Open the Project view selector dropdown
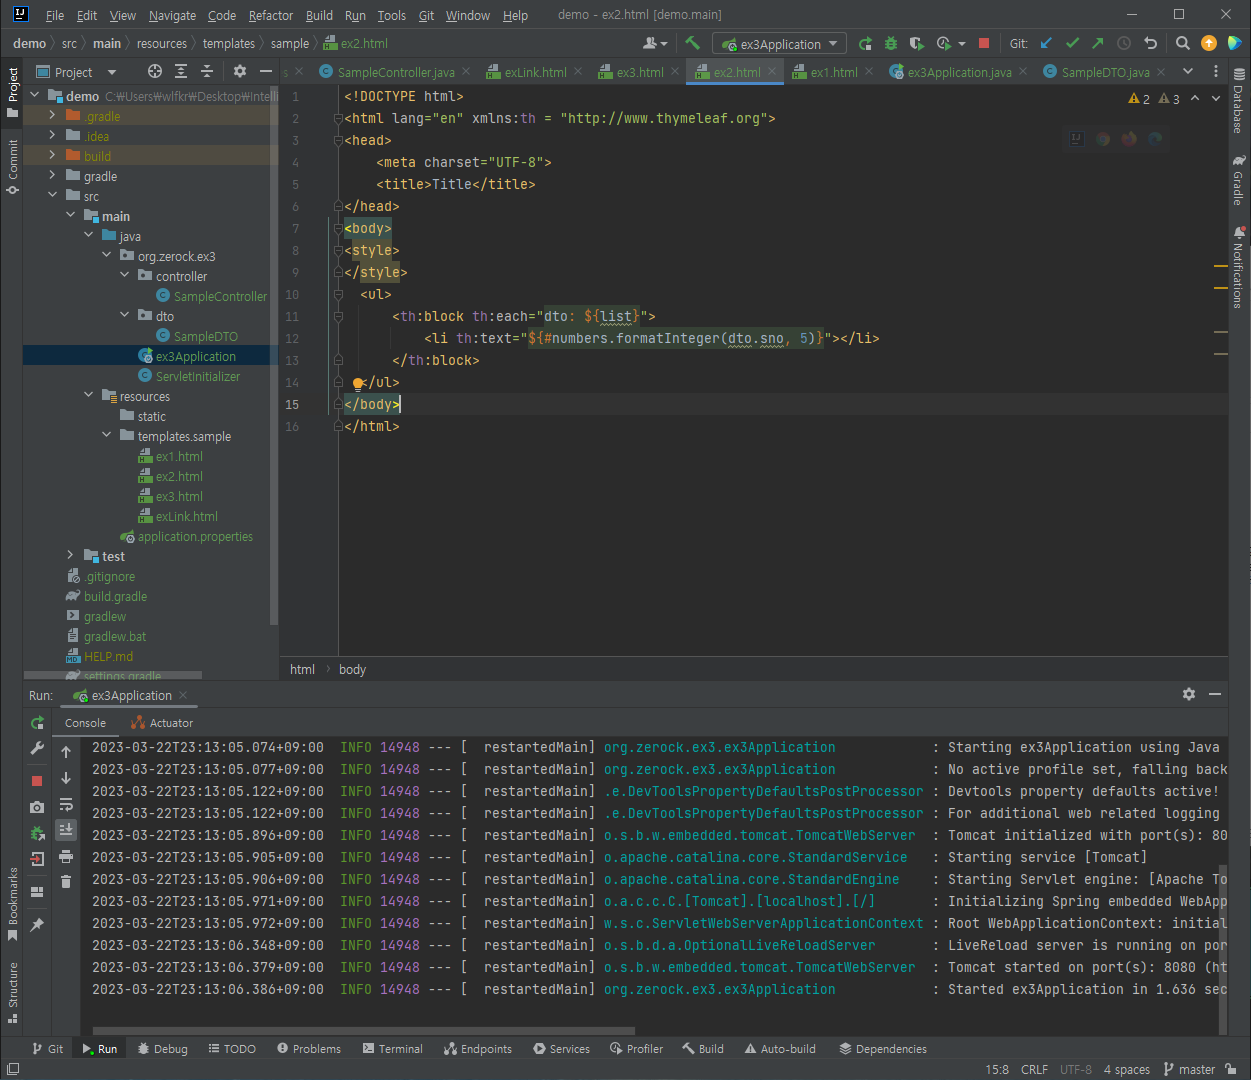This screenshot has height=1080, width=1251. (x=77, y=72)
